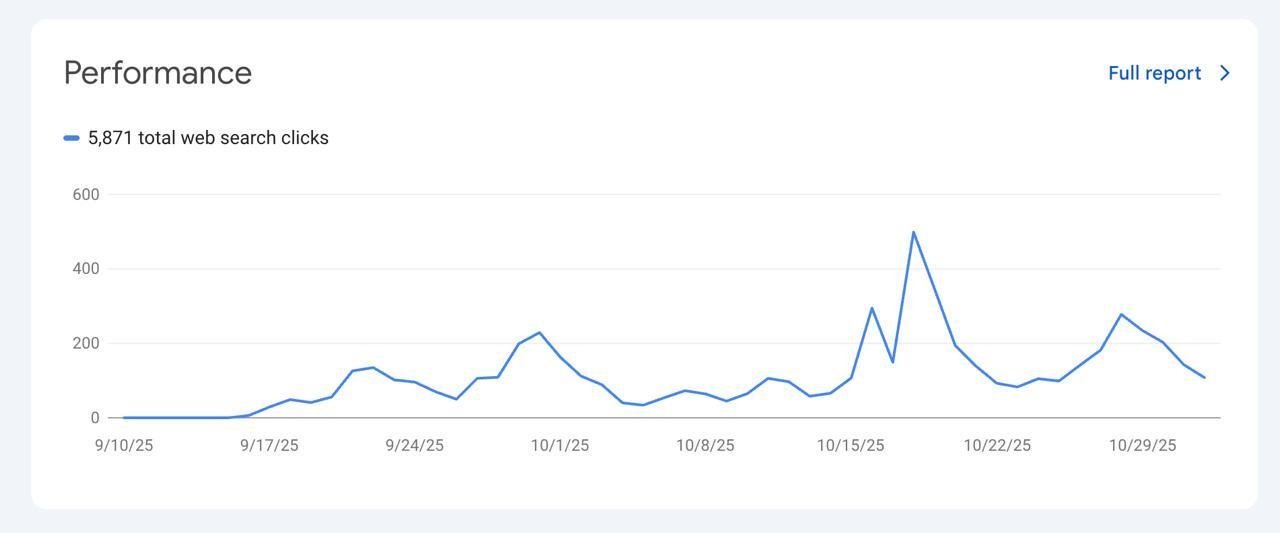The image size is (1280, 533).
Task: Click the 10/15/25 date label
Action: (x=851, y=445)
